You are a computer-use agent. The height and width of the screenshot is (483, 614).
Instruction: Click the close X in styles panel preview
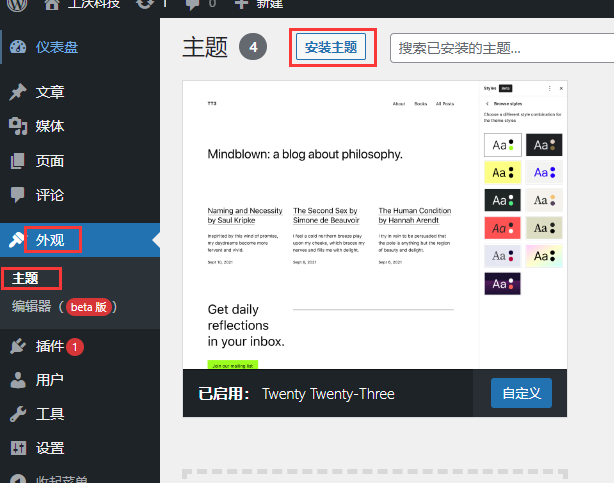click(561, 89)
